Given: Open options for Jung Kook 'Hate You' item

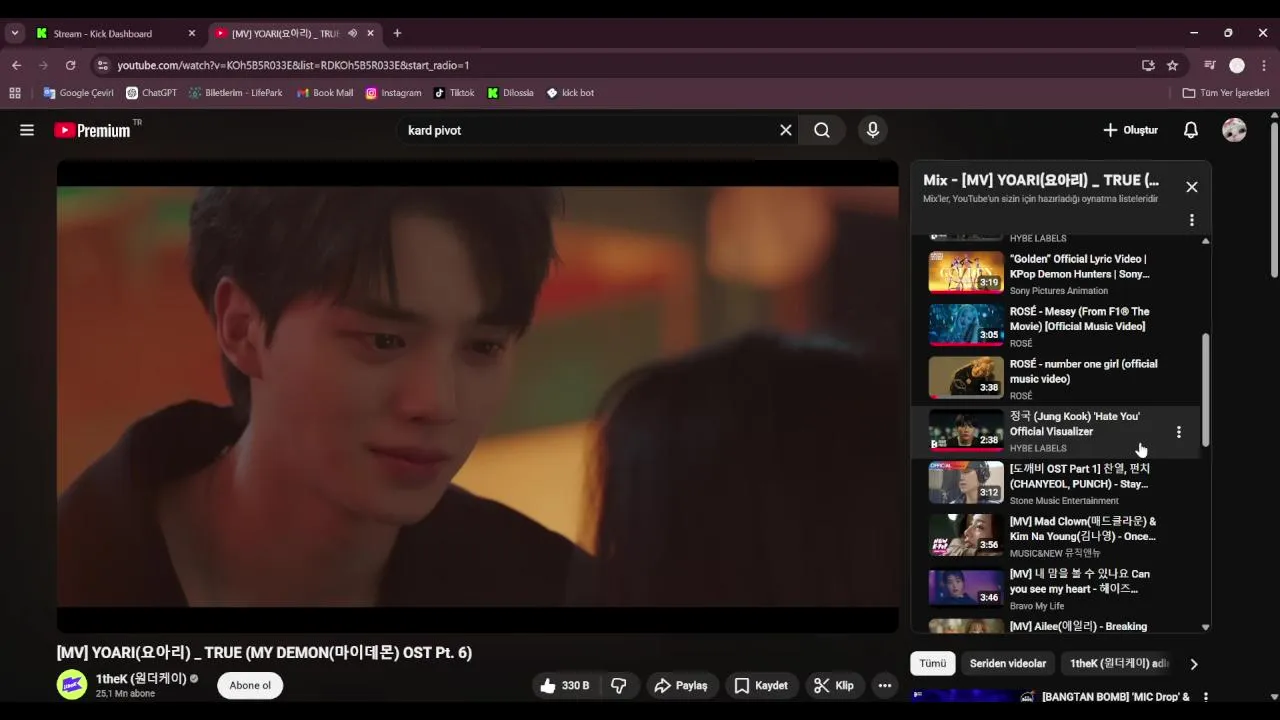Looking at the screenshot, I should pyautogui.click(x=1179, y=432).
